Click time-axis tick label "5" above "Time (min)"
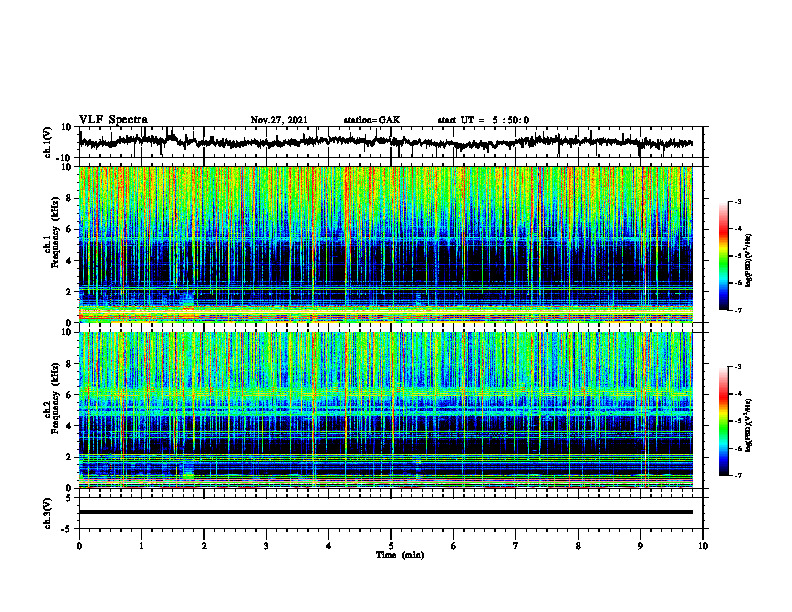The height and width of the screenshot is (612, 792). (x=391, y=546)
